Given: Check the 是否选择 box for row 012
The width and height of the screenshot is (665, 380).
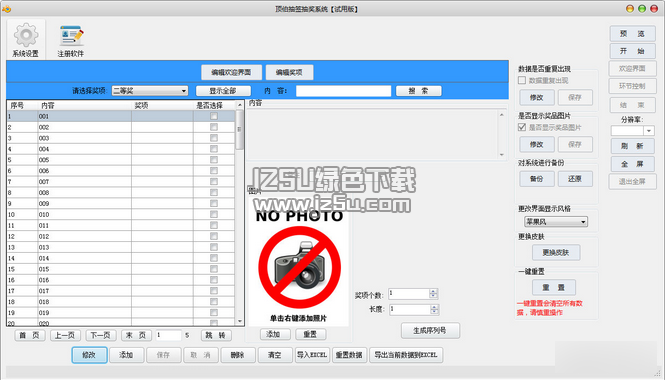Looking at the screenshot, I should tap(214, 236).
